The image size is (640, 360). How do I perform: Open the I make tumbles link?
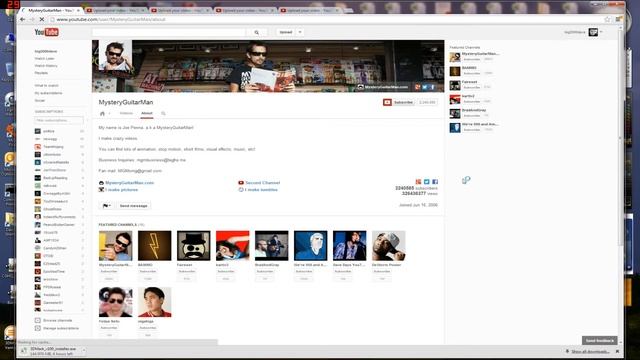[x=261, y=190]
